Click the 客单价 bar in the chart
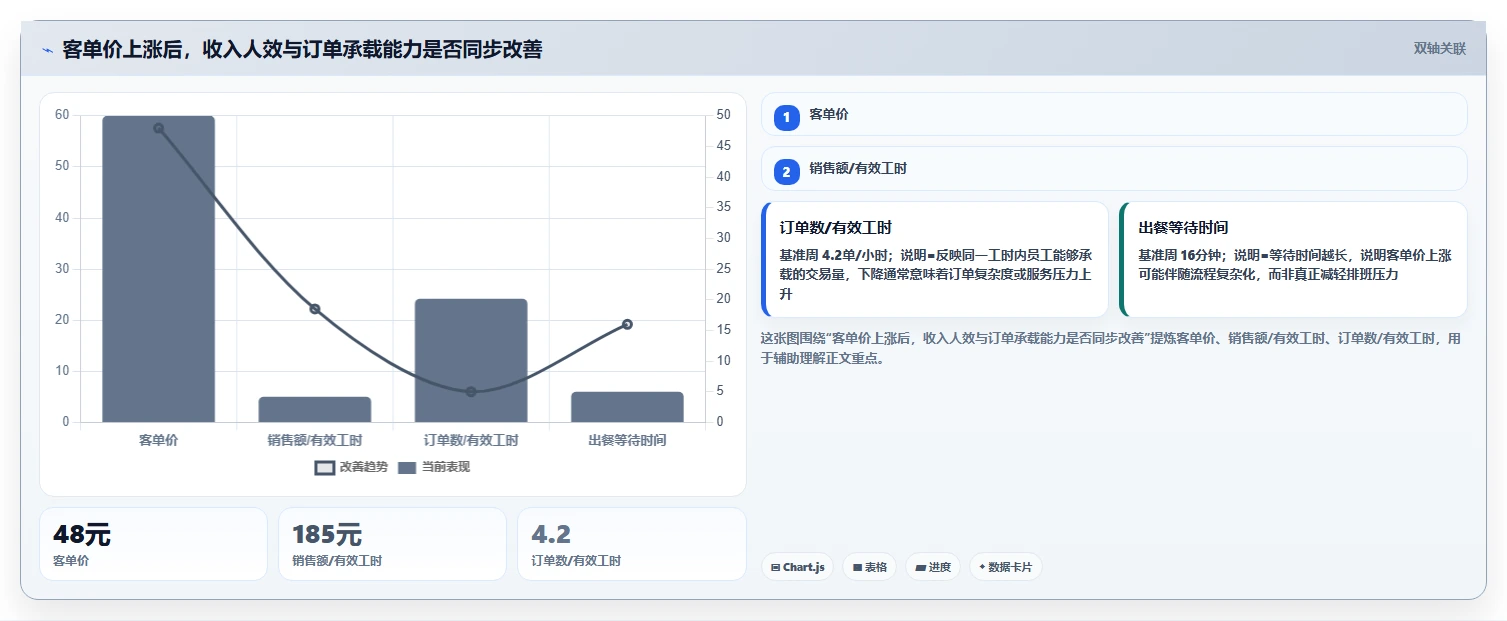The image size is (1507, 621). tap(158, 269)
